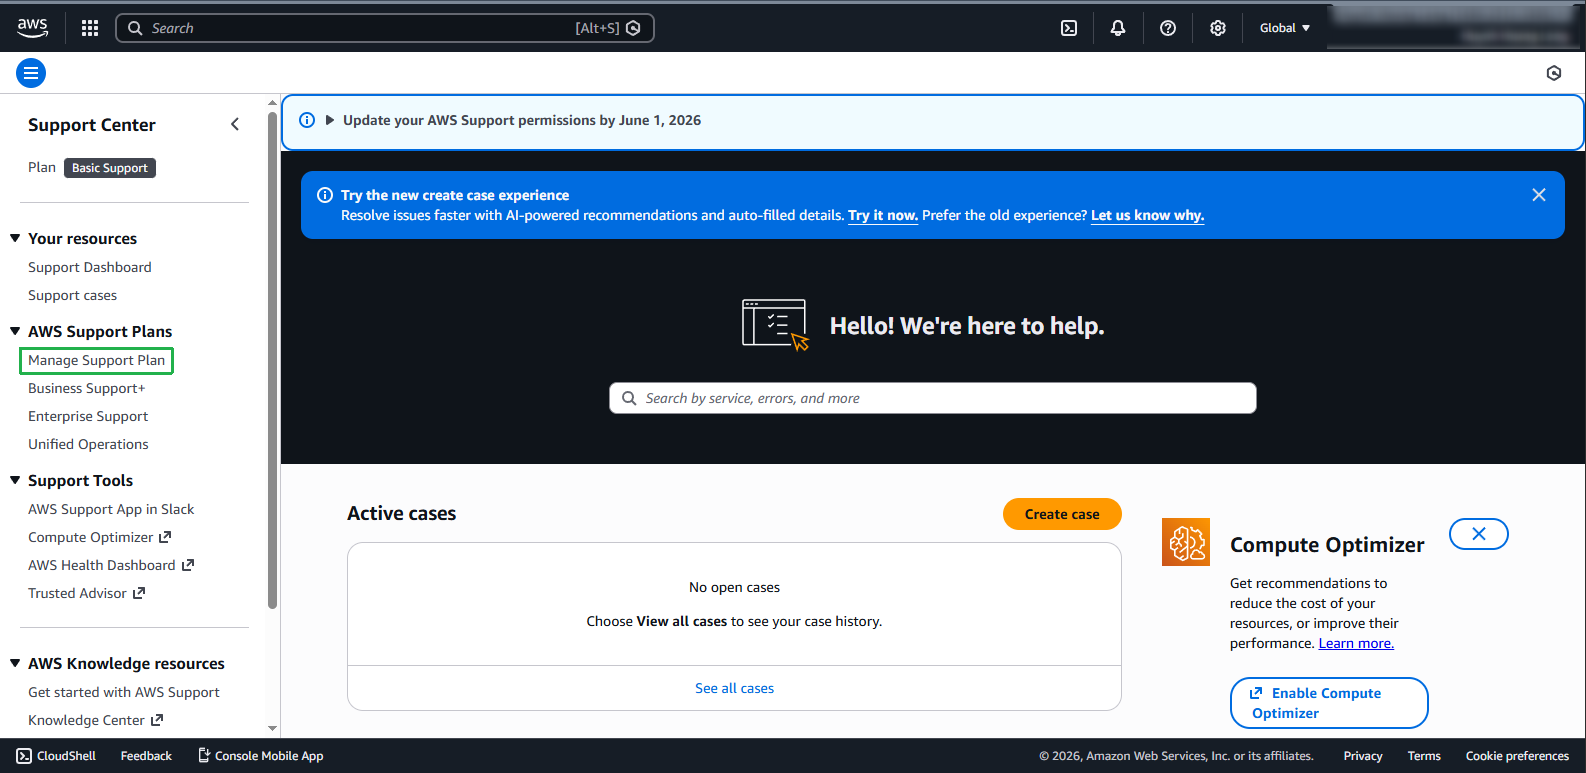The height and width of the screenshot is (773, 1586).
Task: Open Compute Optimizer sidebar link
Action: 99,537
